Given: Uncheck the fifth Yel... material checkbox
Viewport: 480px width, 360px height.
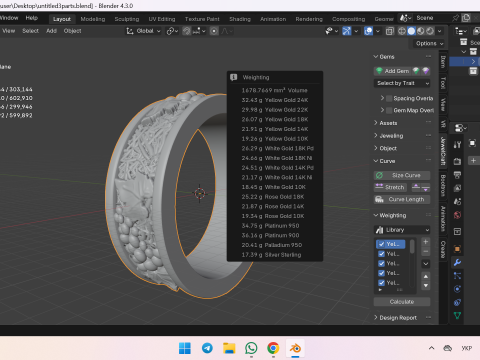Looking at the screenshot, I should [x=382, y=283].
